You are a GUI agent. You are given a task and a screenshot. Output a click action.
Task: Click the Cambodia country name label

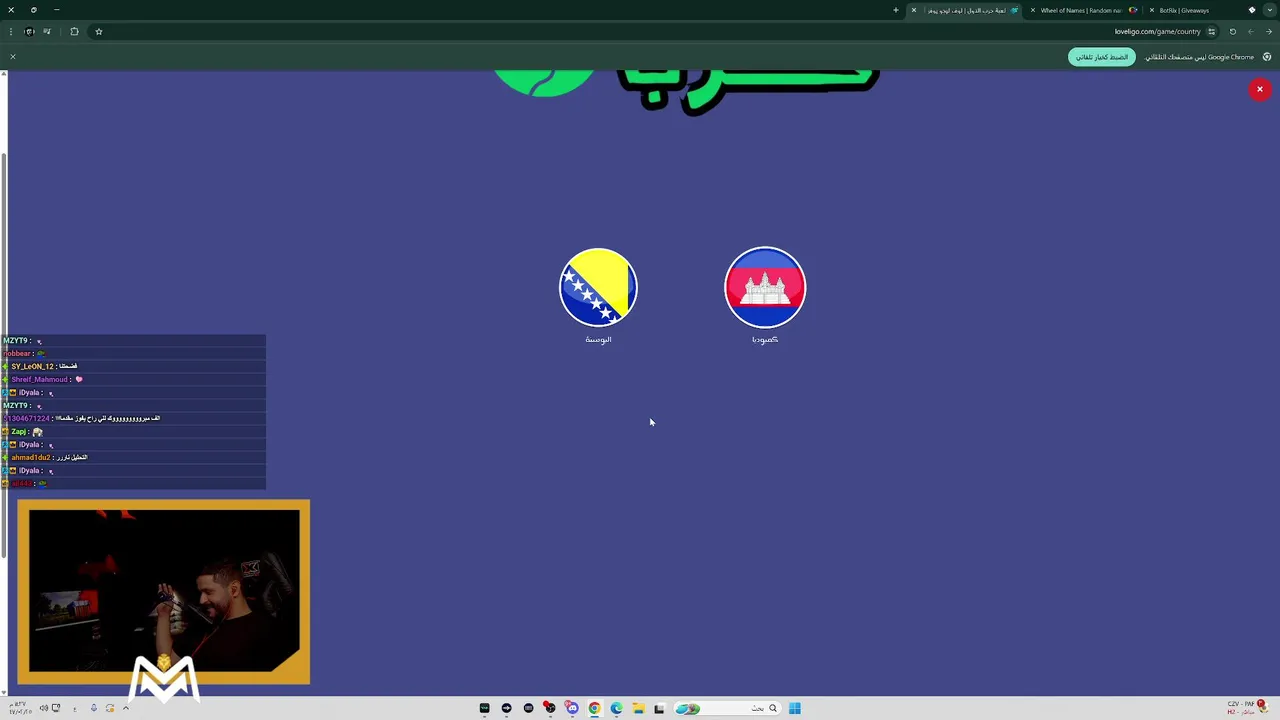(x=765, y=339)
